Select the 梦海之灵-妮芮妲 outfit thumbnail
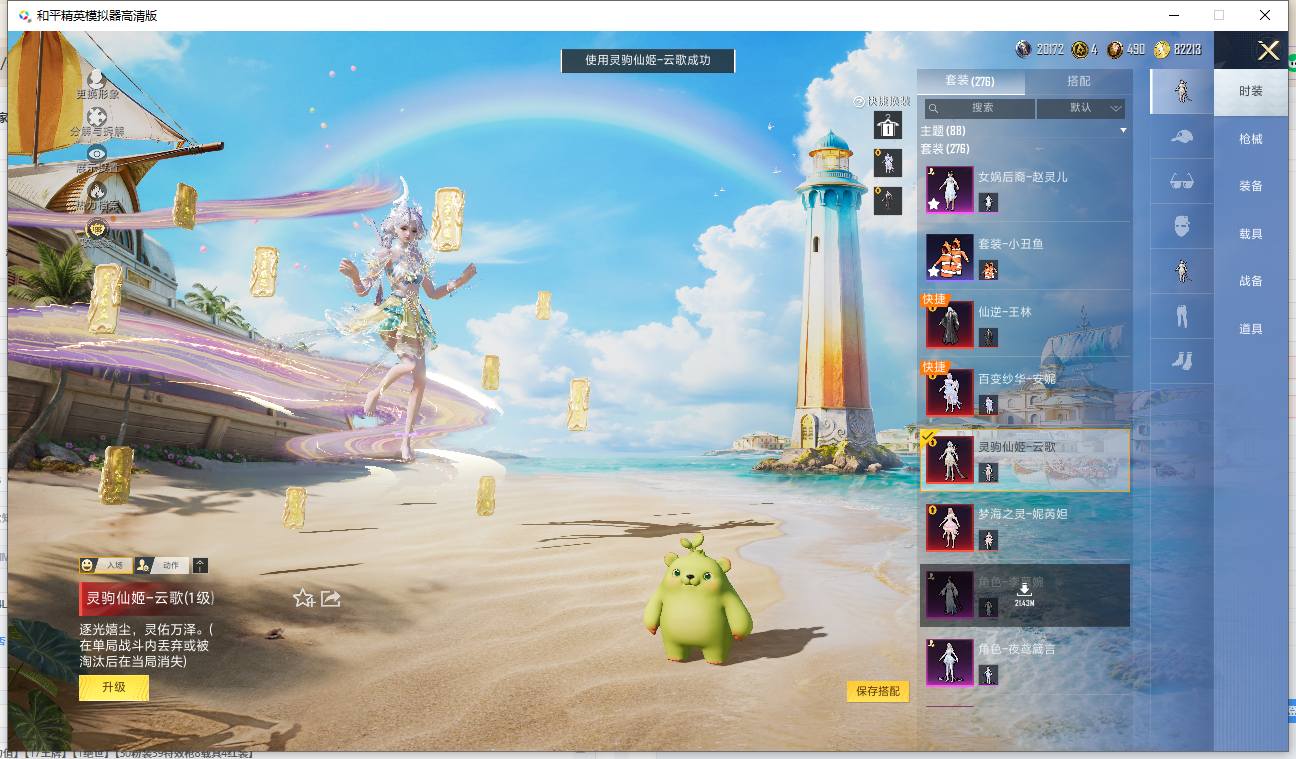 coord(949,527)
